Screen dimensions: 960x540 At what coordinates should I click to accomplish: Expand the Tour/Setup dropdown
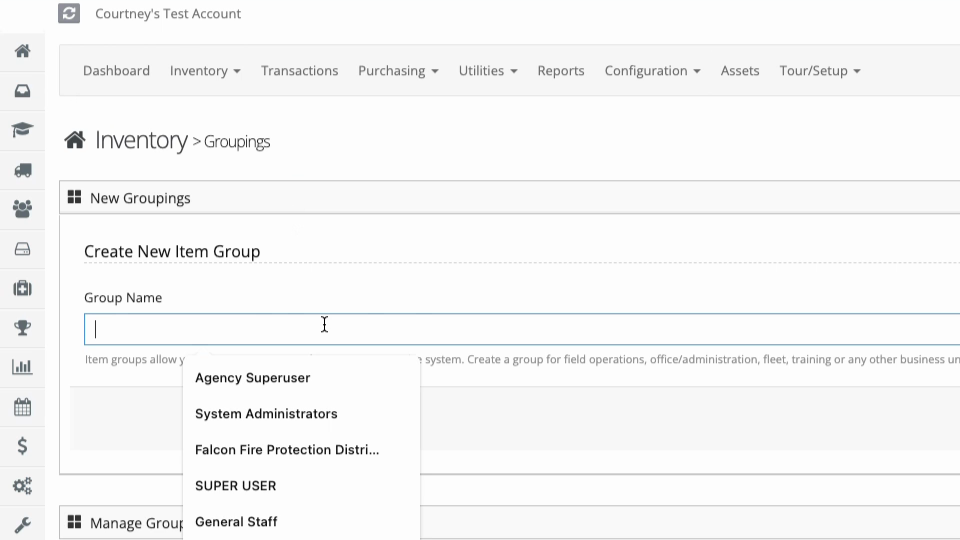point(820,71)
